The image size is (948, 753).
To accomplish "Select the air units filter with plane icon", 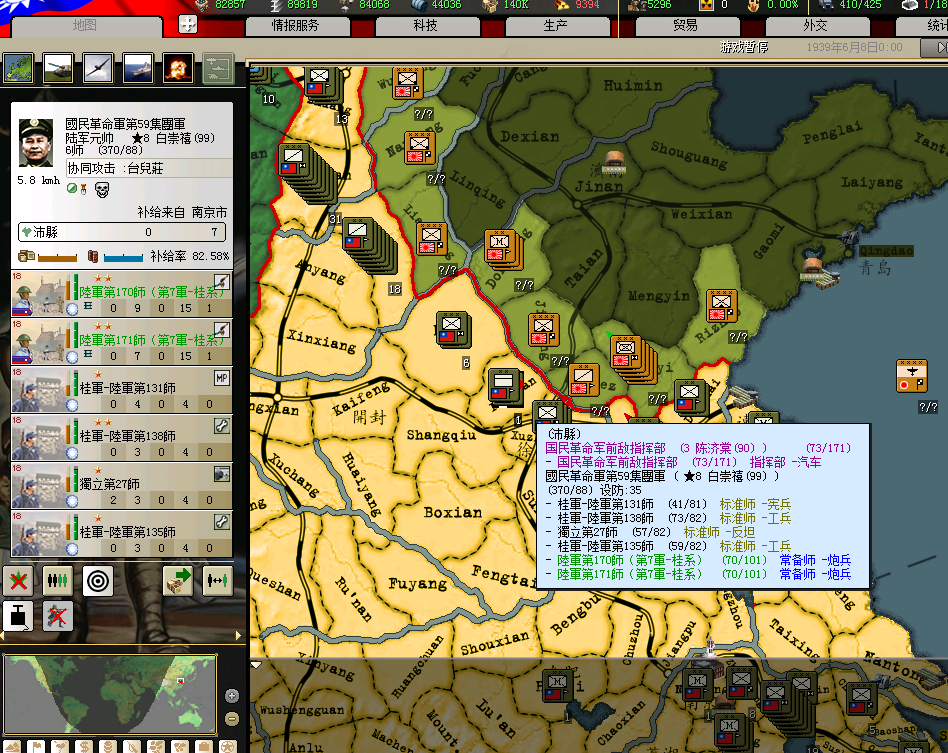I will [98, 68].
